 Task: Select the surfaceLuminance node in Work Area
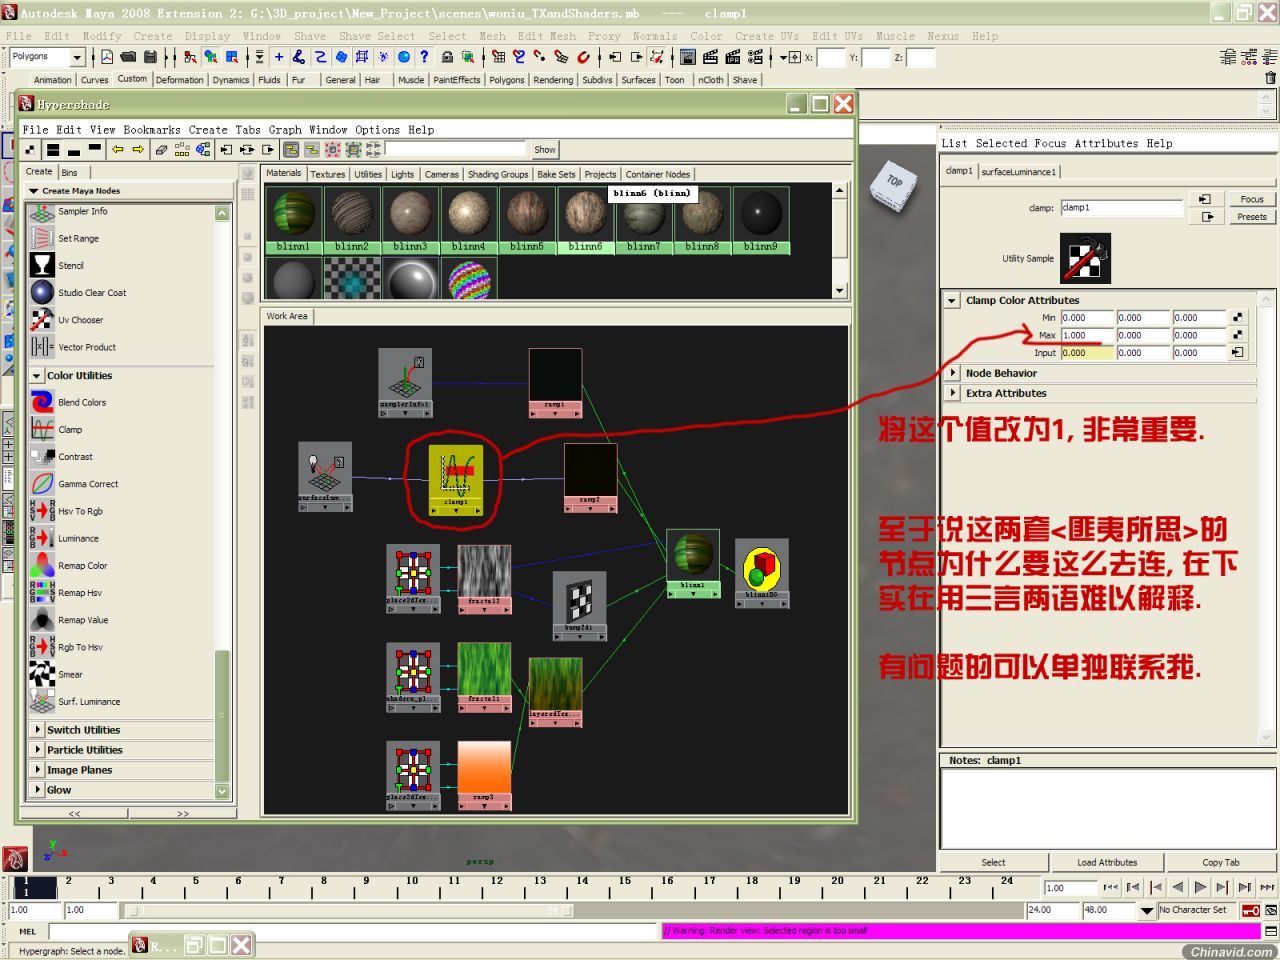[x=325, y=476]
